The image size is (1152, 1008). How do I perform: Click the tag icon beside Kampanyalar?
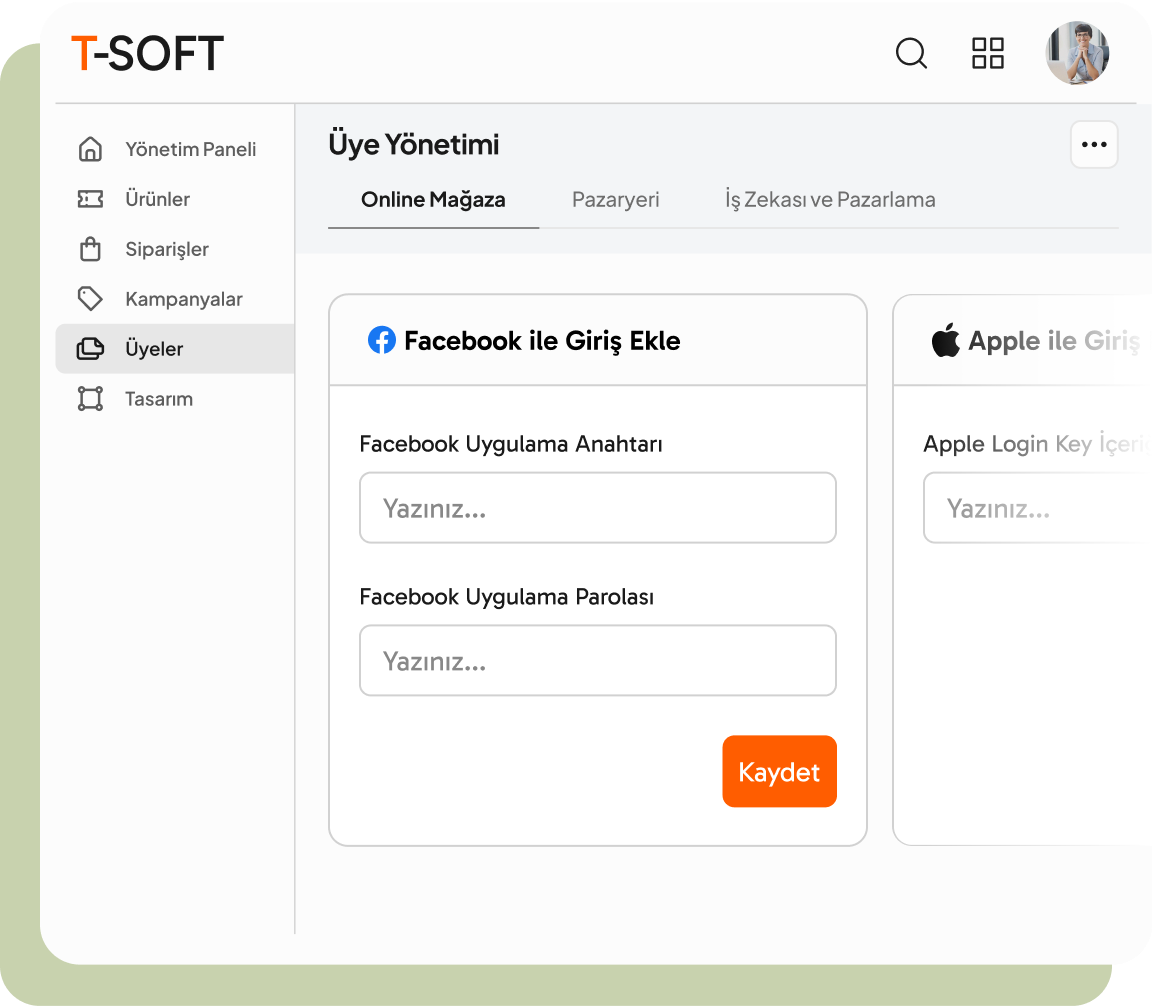coord(90,299)
